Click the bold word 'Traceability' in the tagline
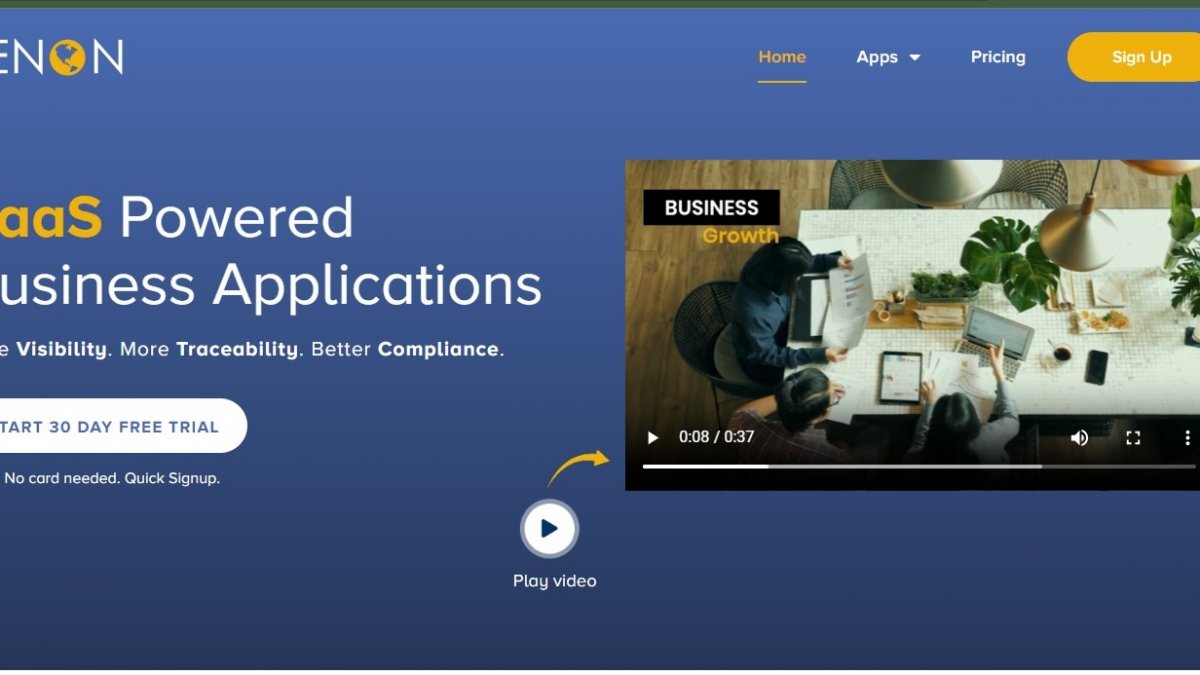Screen dimensions: 1200x675 [x=237, y=349]
